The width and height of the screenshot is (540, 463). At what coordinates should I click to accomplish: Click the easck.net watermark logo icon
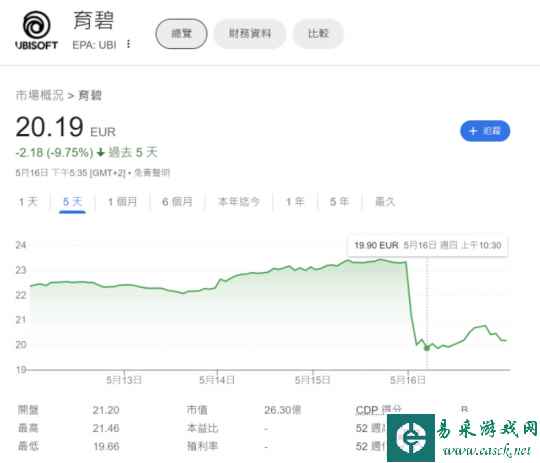coord(411,438)
